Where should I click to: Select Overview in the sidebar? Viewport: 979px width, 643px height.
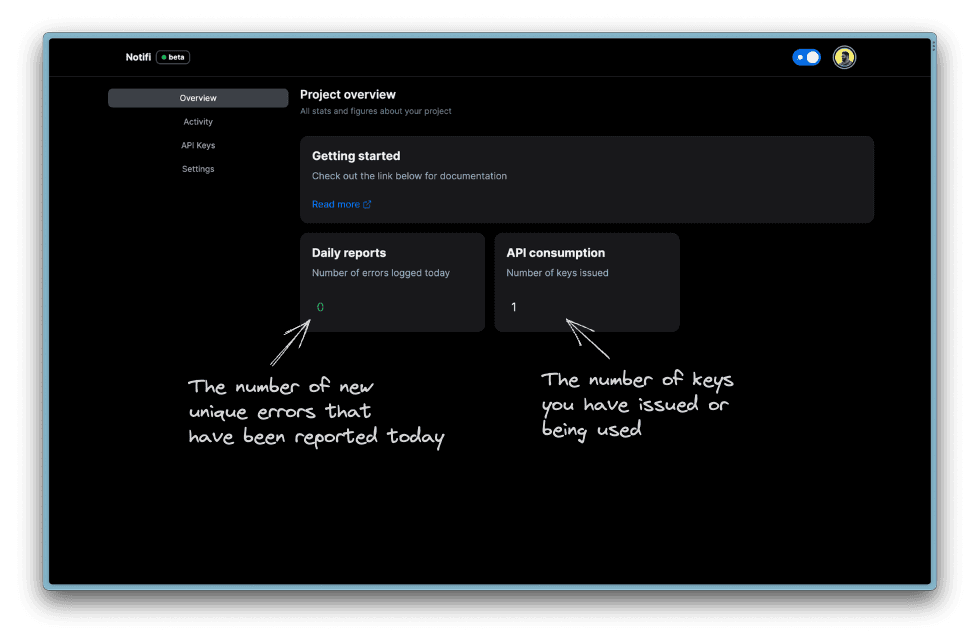198,98
